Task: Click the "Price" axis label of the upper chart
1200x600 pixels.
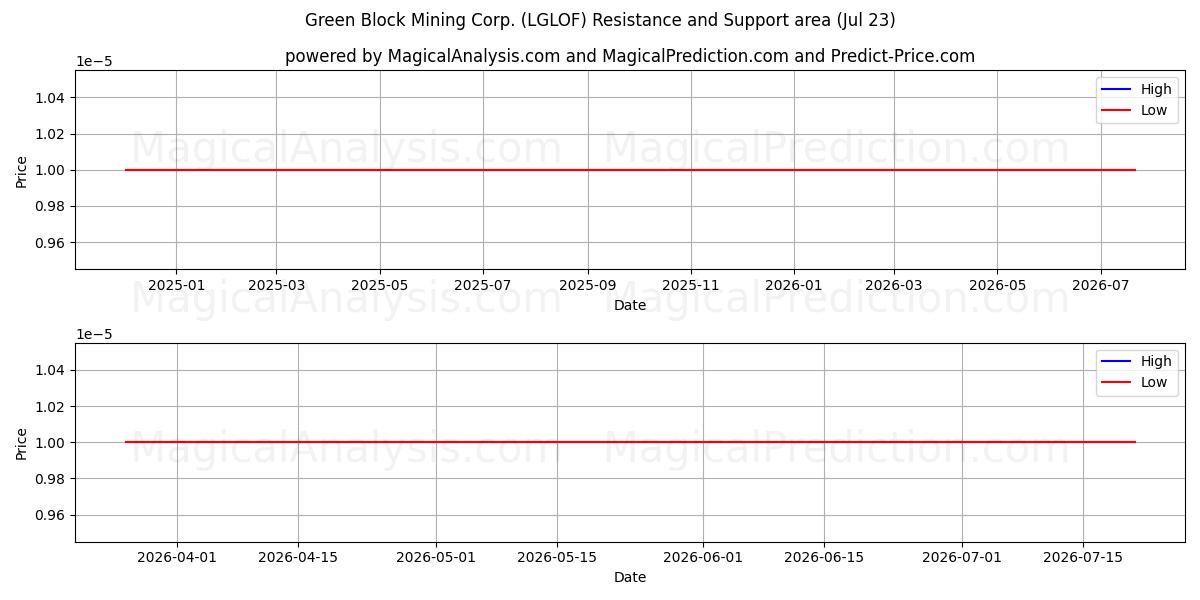Action: click(x=22, y=170)
